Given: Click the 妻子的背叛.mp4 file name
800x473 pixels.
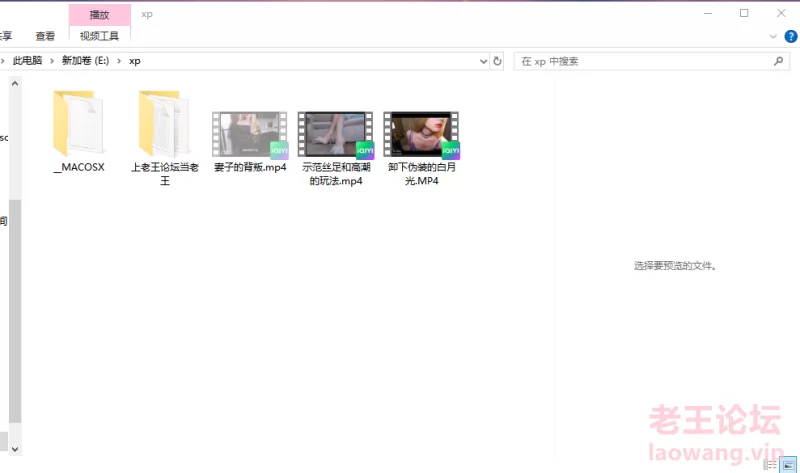Looking at the screenshot, I should pyautogui.click(x=250, y=167).
